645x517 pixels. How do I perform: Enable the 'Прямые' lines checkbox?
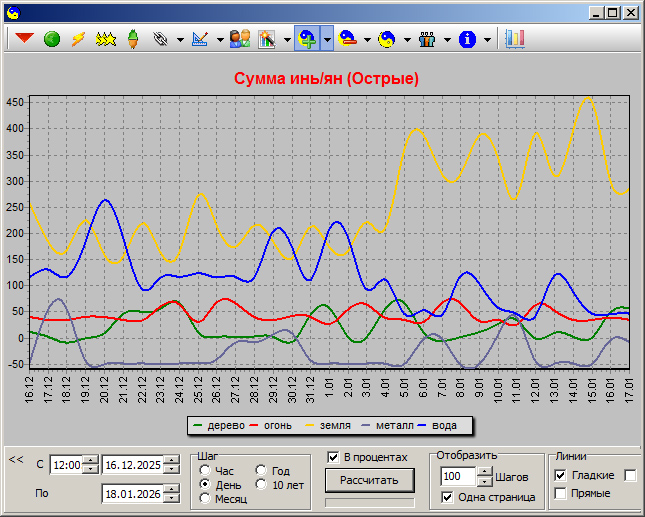pos(560,493)
